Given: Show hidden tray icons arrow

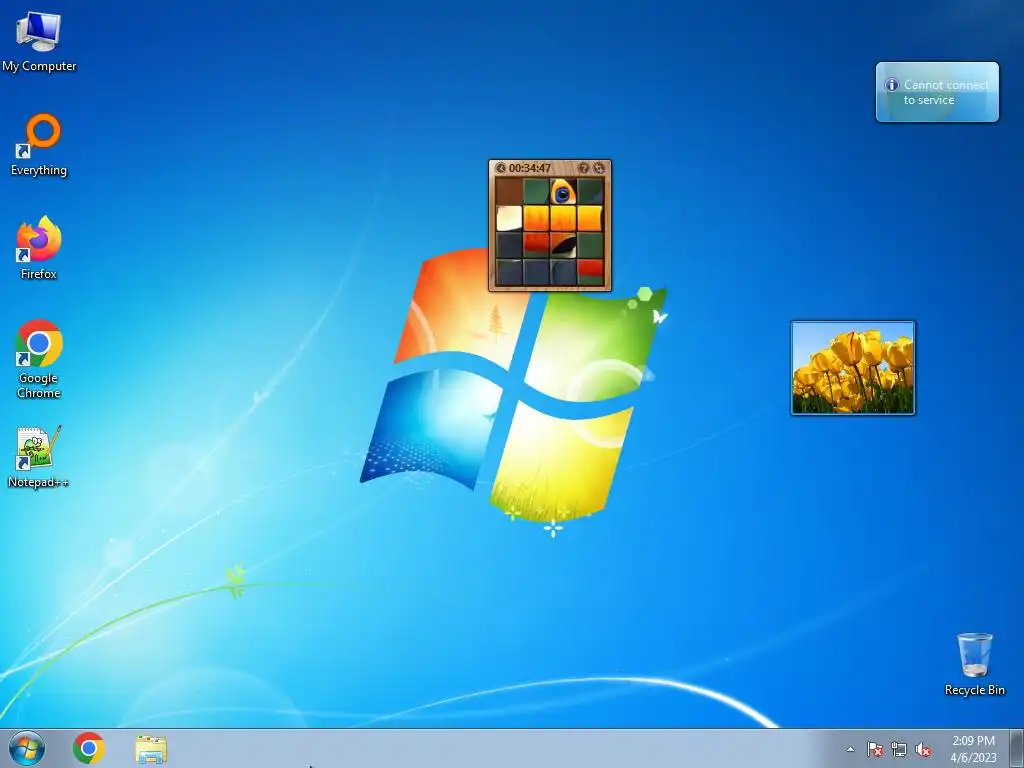Looking at the screenshot, I should (850, 750).
